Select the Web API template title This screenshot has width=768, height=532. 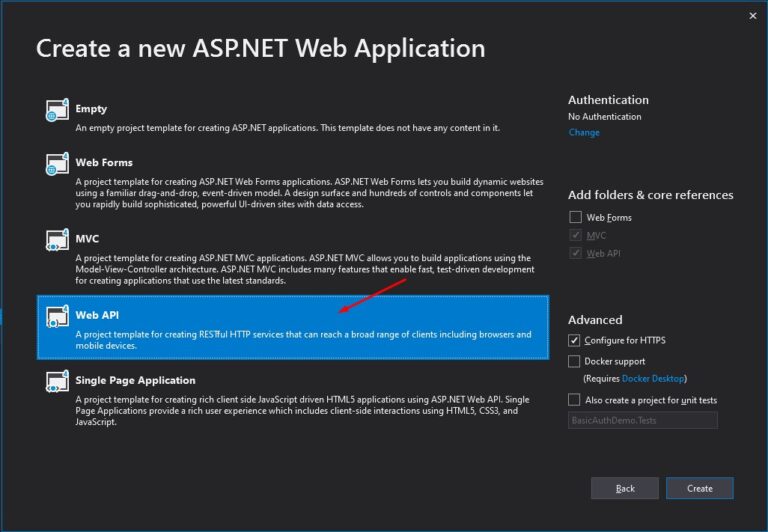97,315
